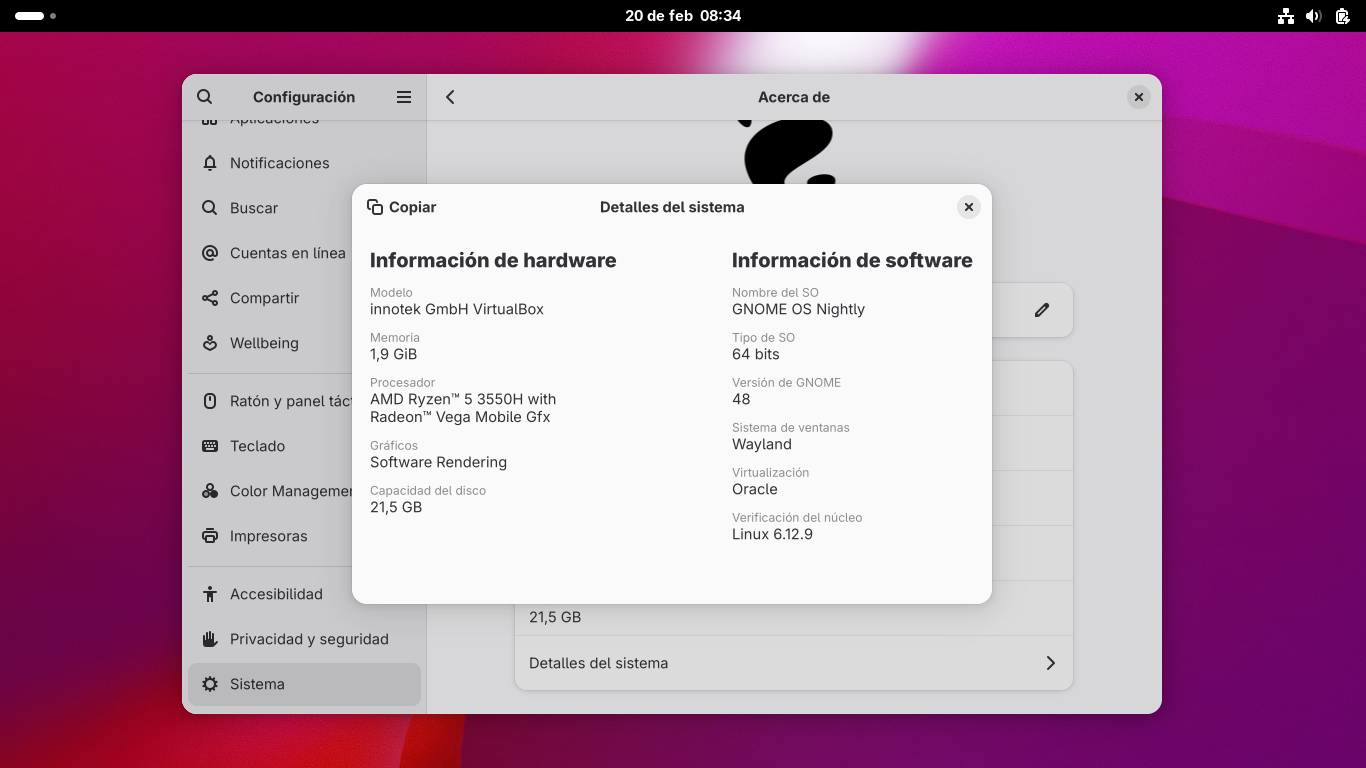Click the Notificaciones bell icon
1366x768 pixels.
pyautogui.click(x=210, y=163)
